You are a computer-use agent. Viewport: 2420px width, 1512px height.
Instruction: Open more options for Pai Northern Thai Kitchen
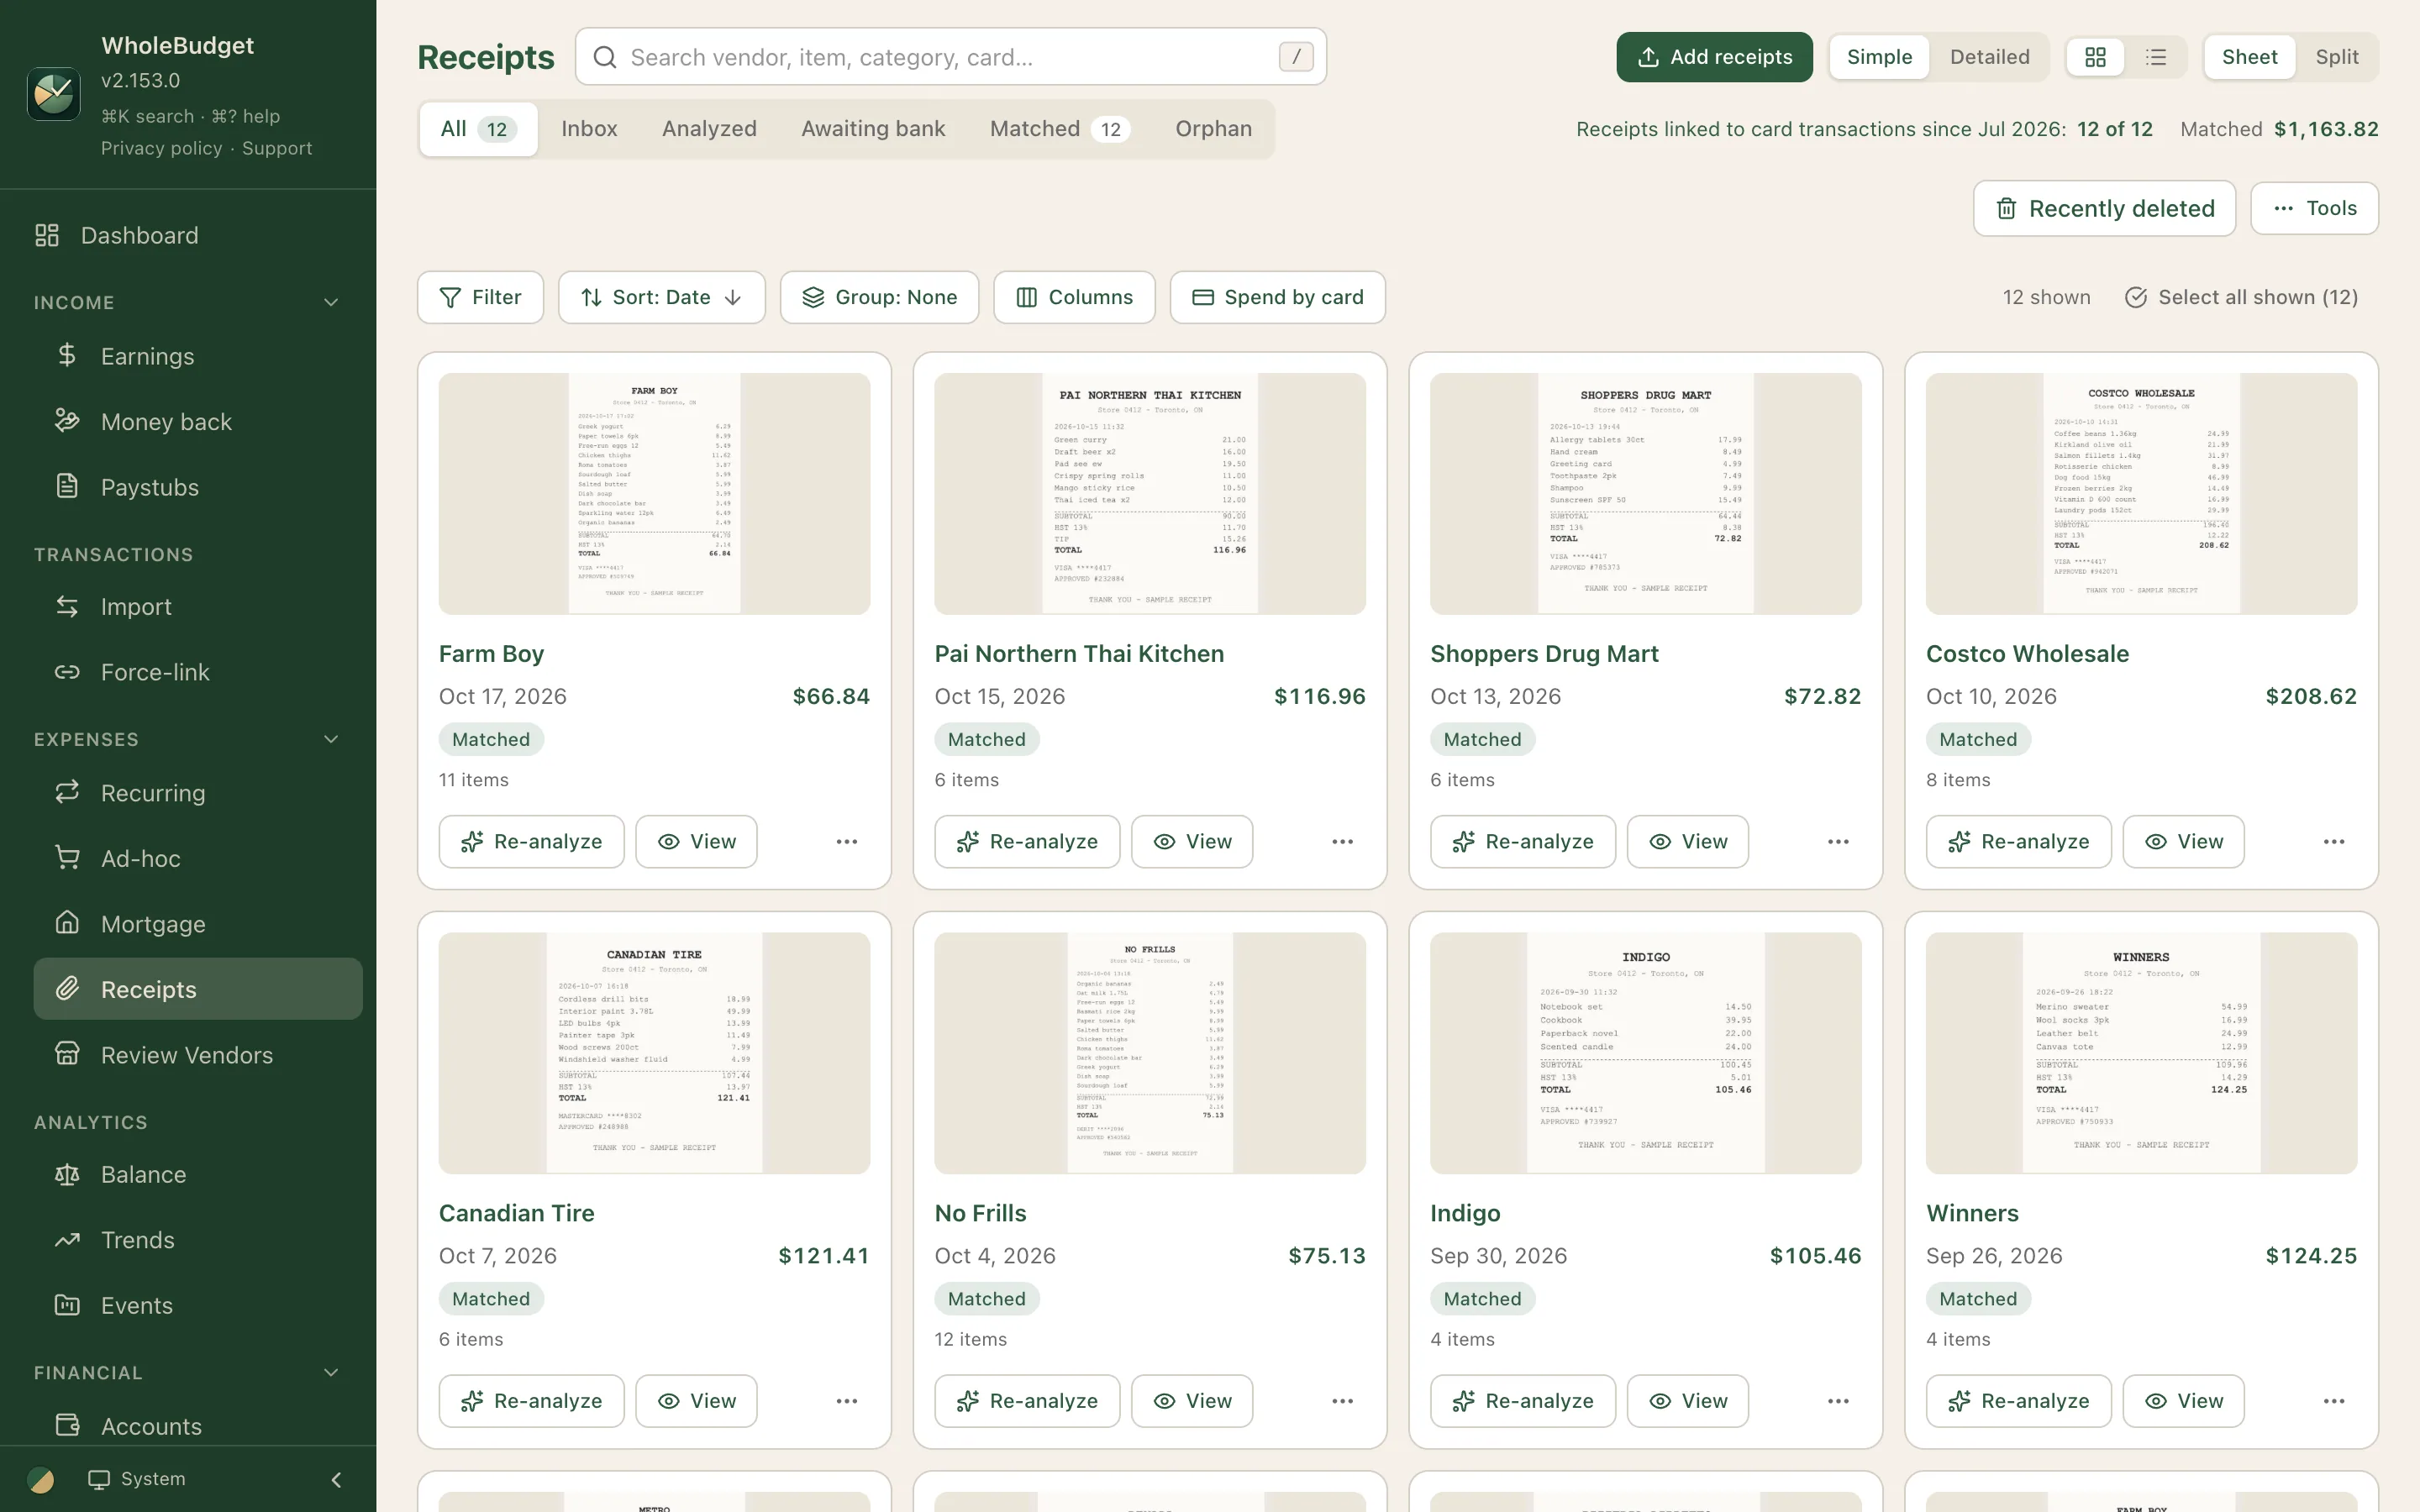point(1343,842)
